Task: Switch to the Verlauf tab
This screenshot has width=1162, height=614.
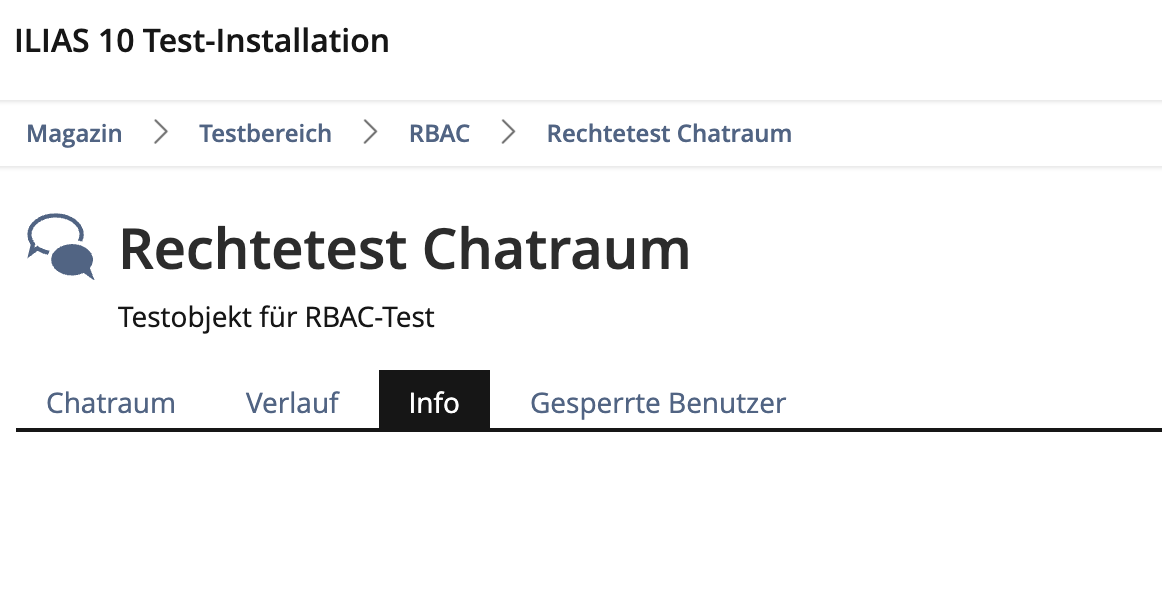Action: click(292, 403)
